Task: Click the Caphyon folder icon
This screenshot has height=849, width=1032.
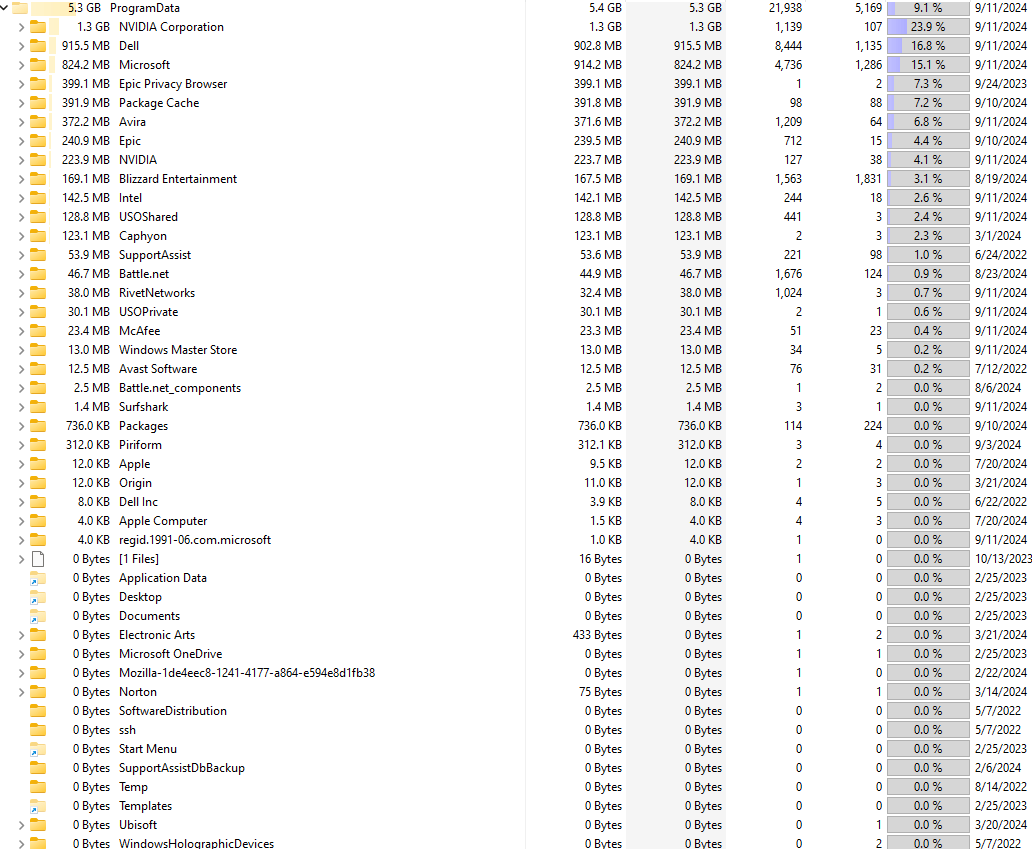Action: [38, 236]
